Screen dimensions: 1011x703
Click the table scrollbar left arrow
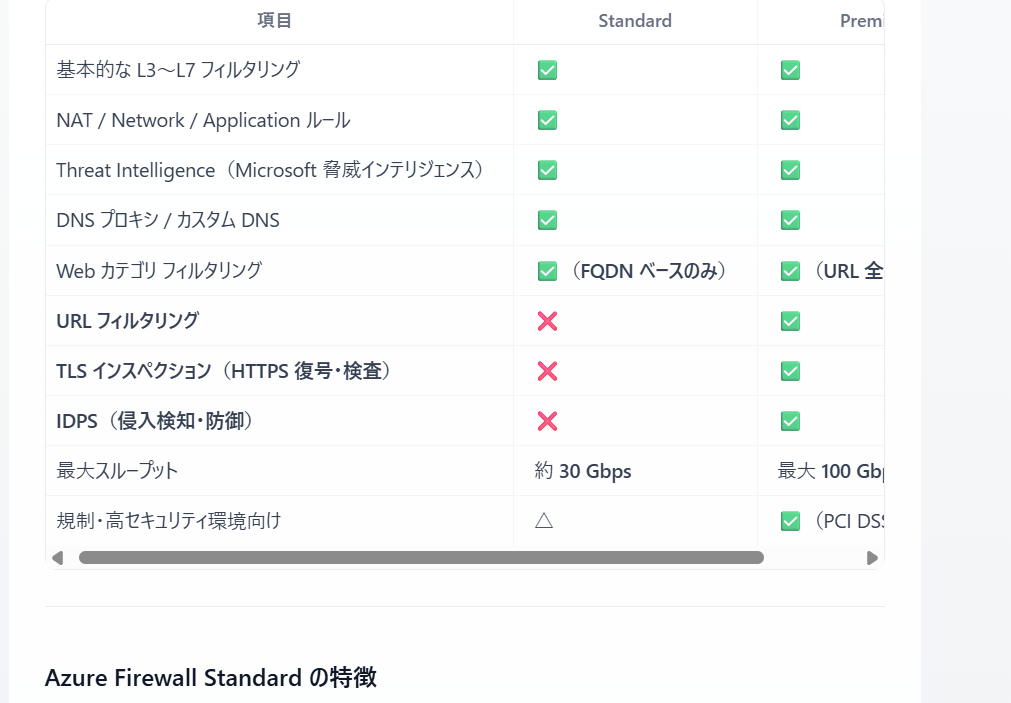[x=57, y=558]
